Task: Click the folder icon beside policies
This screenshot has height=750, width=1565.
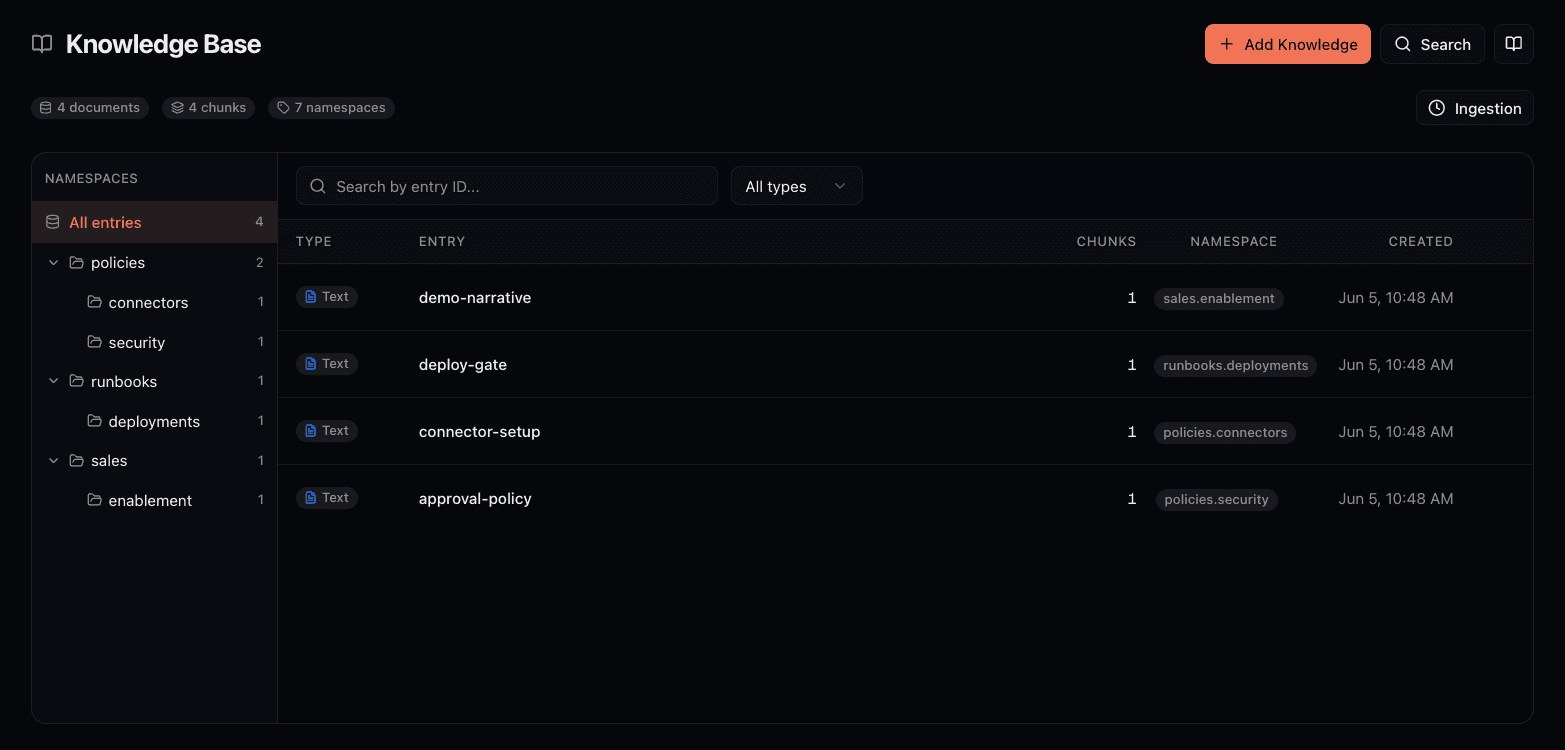Action: point(77,262)
